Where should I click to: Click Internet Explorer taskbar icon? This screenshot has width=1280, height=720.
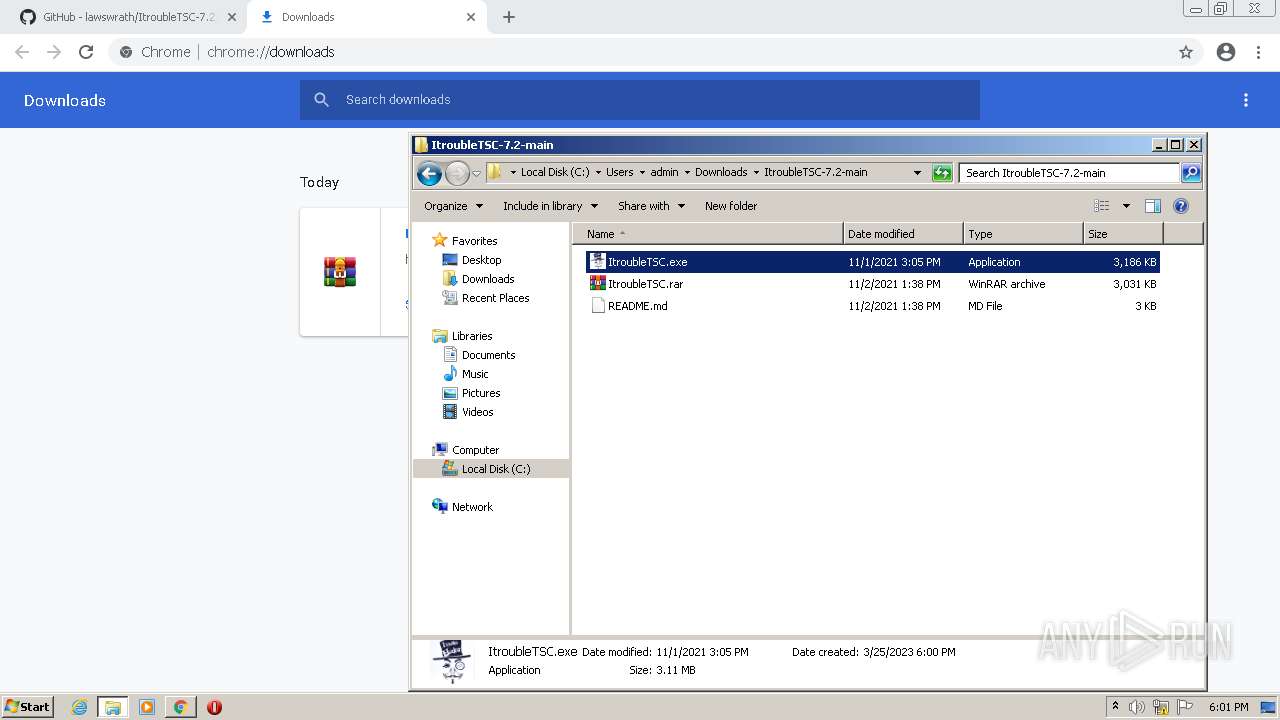point(80,707)
